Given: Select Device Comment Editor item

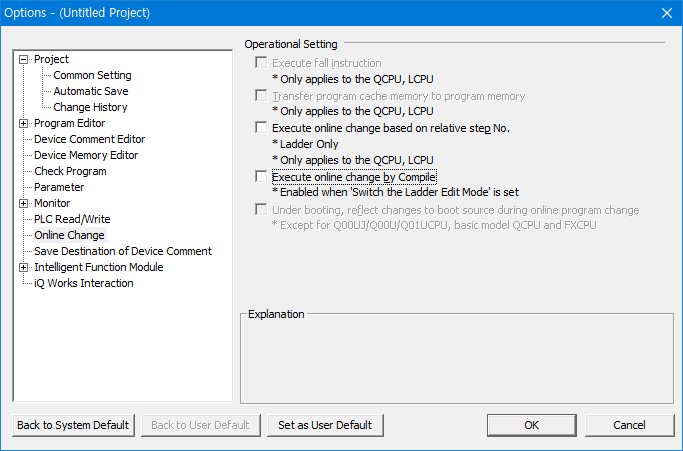Looking at the screenshot, I should tap(90, 139).
